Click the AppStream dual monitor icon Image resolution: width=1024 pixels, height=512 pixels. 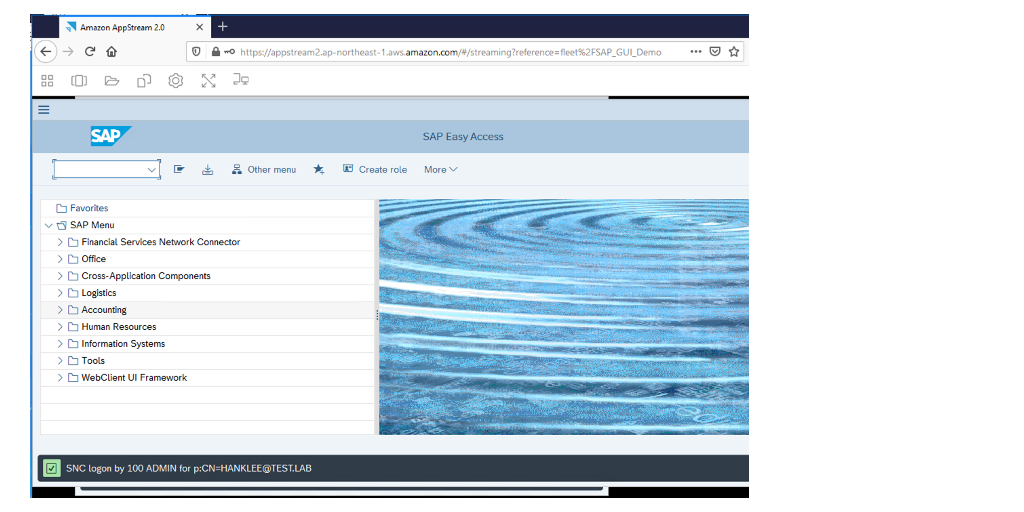[x=241, y=80]
